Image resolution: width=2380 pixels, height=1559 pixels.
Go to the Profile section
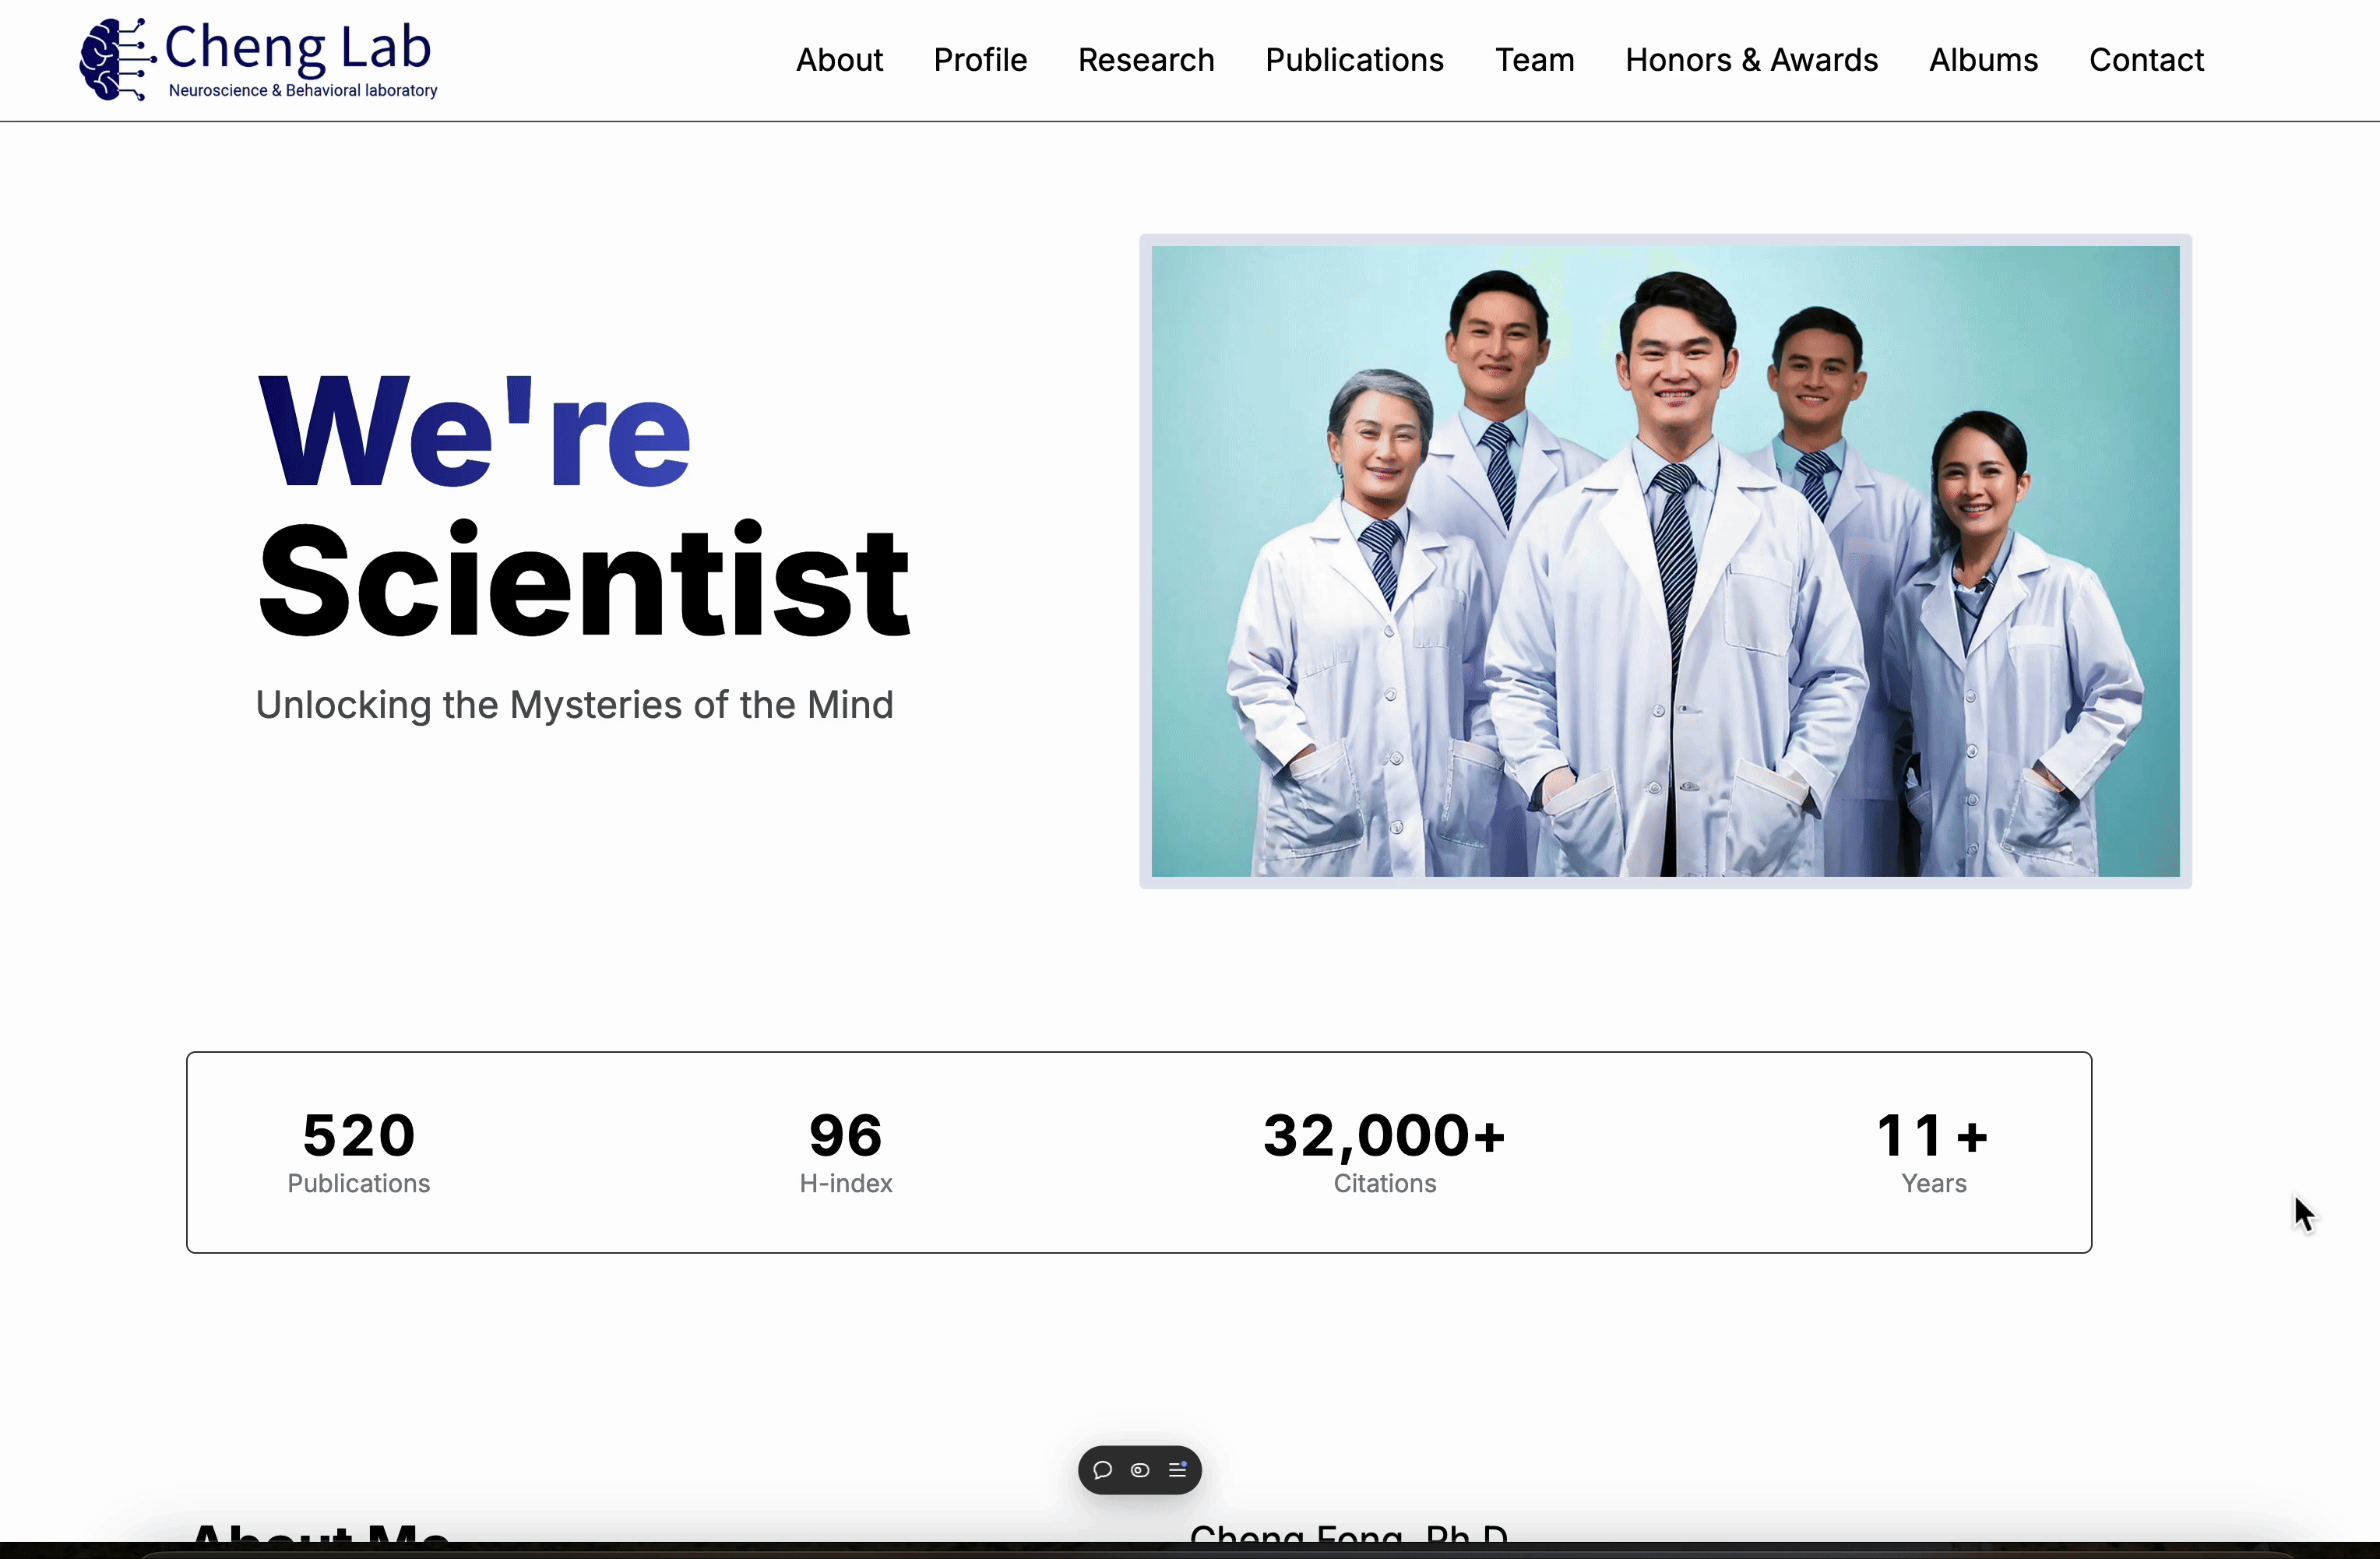[x=980, y=60]
